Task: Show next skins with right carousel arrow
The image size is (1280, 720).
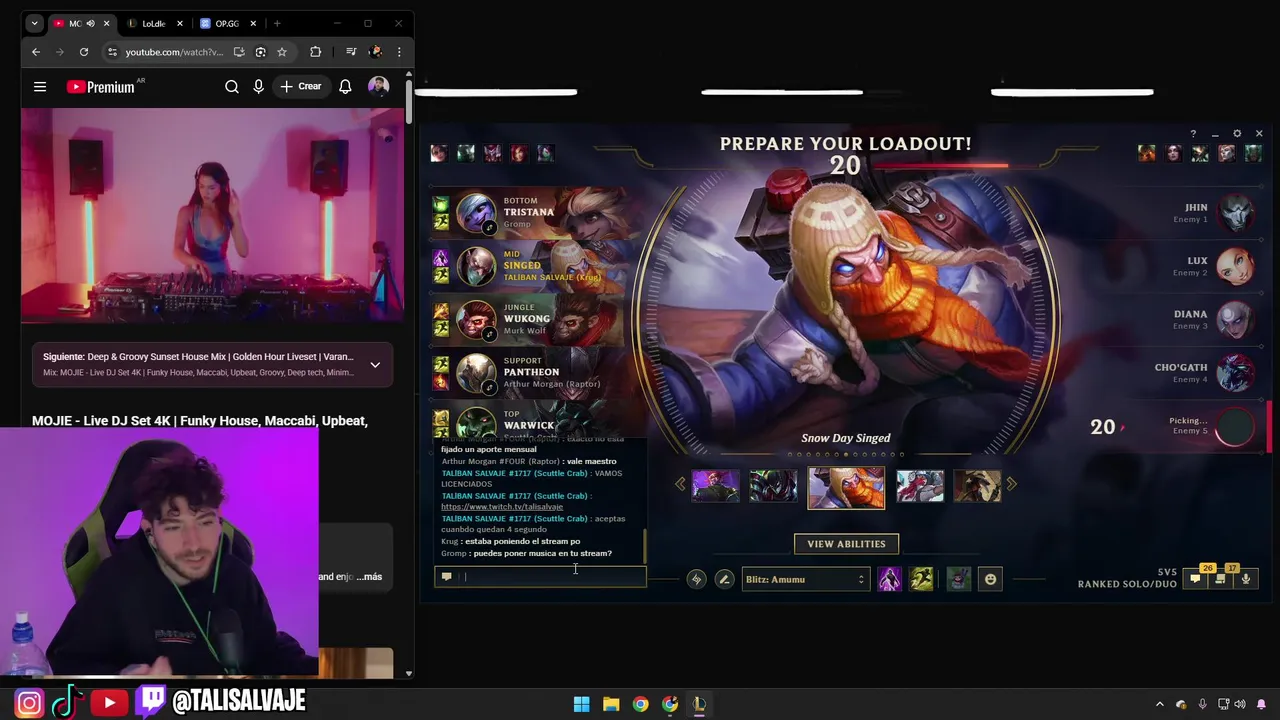Action: pyautogui.click(x=1011, y=484)
